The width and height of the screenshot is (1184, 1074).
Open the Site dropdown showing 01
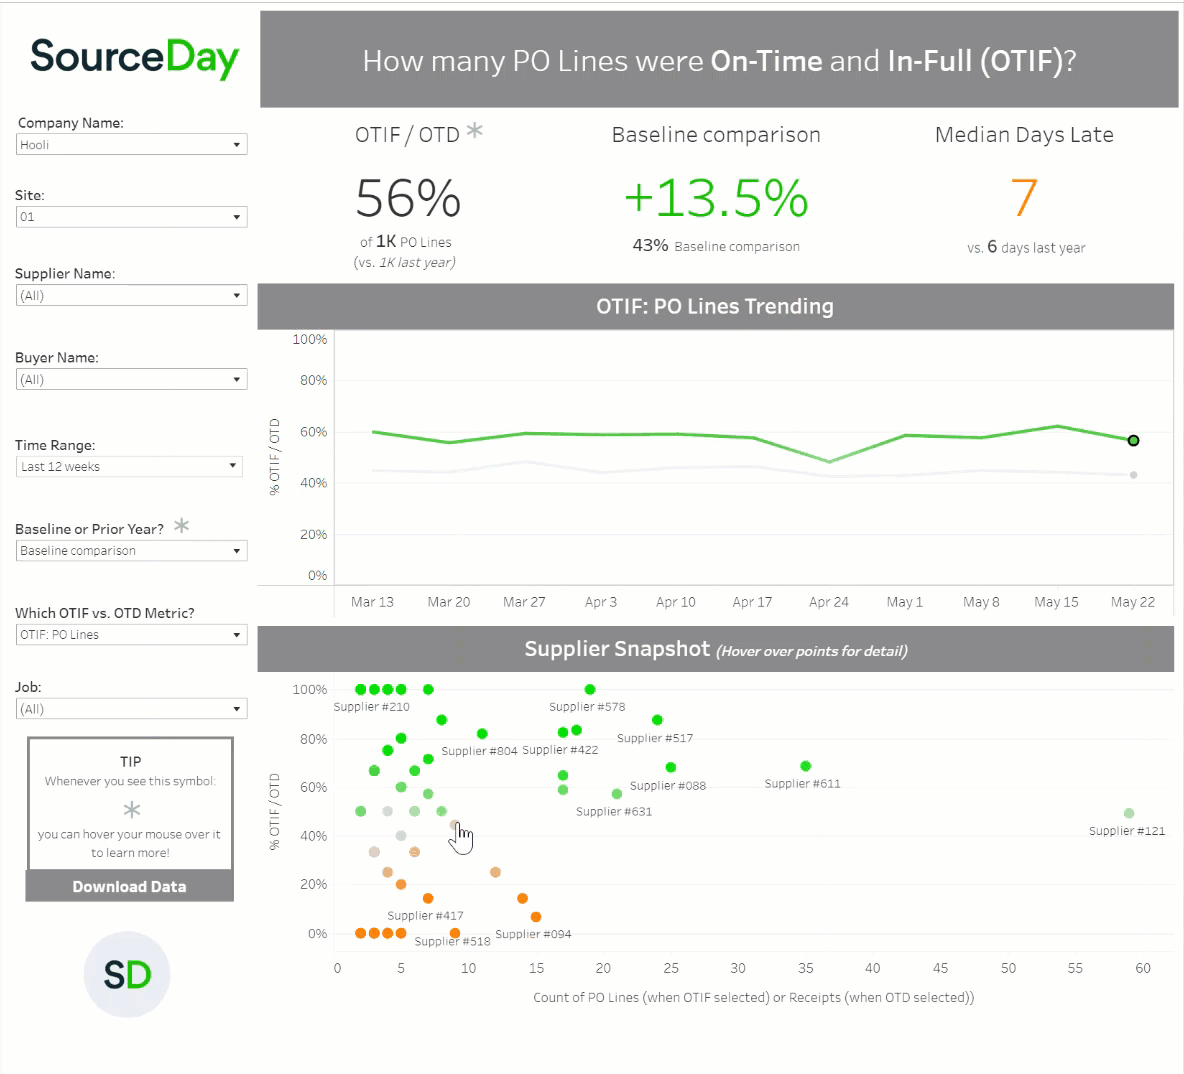click(x=131, y=217)
